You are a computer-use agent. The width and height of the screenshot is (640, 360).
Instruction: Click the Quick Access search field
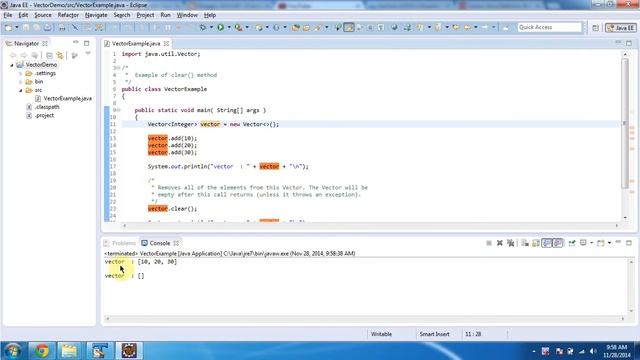tap(549, 27)
